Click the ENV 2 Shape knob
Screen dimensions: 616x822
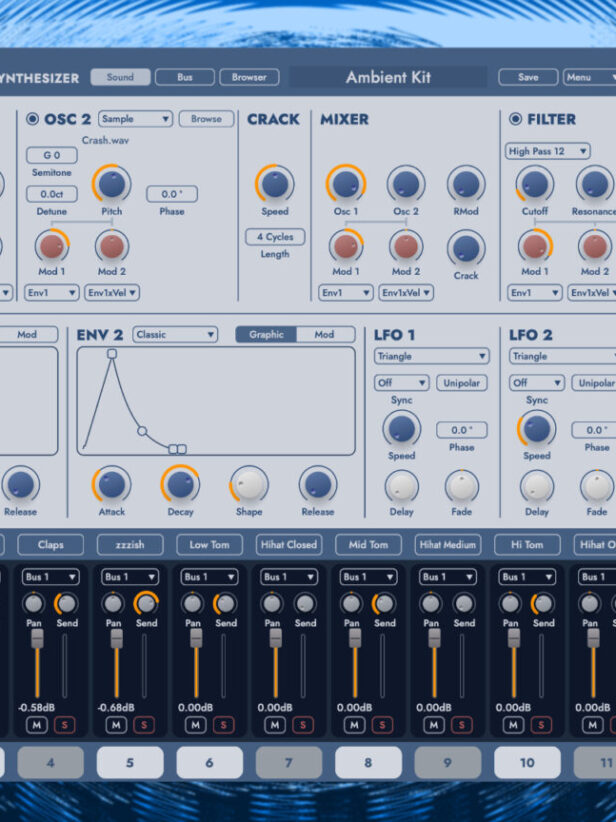point(248,484)
